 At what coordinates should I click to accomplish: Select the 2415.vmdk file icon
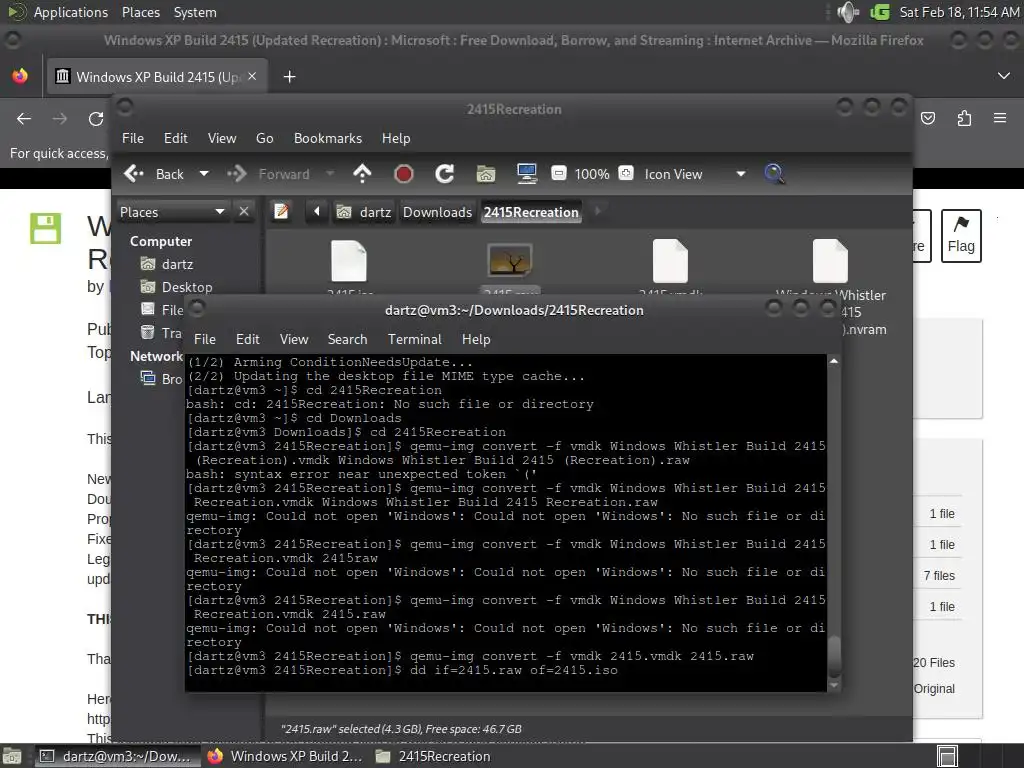[x=671, y=261]
